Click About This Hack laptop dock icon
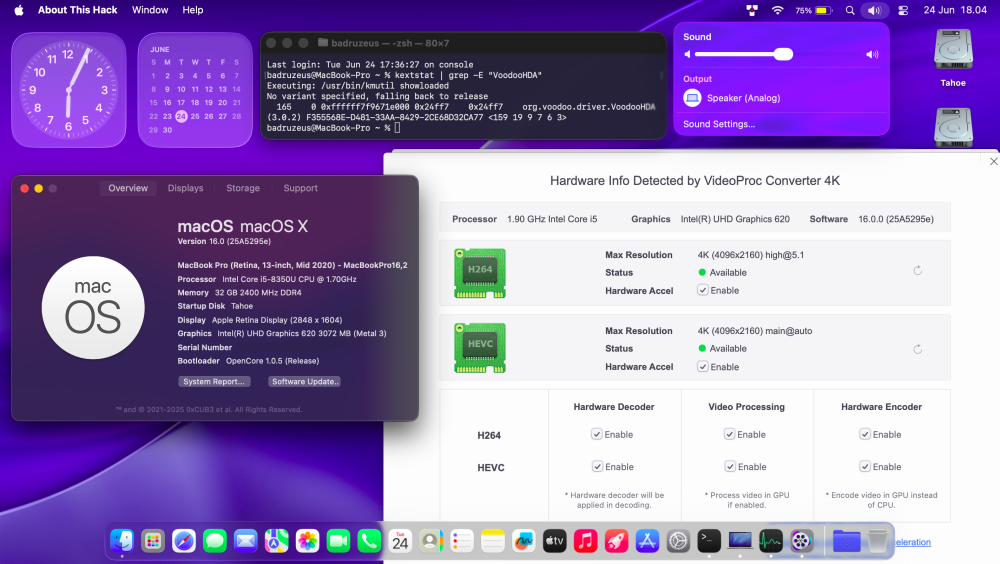 coord(740,541)
